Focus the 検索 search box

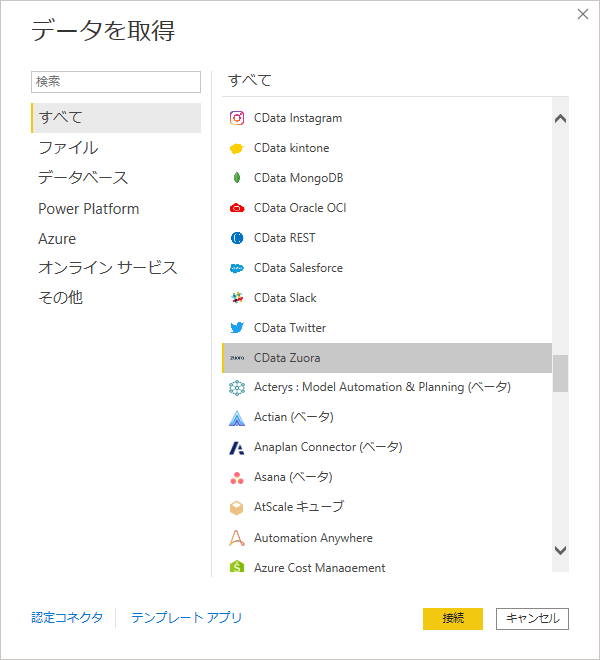116,82
